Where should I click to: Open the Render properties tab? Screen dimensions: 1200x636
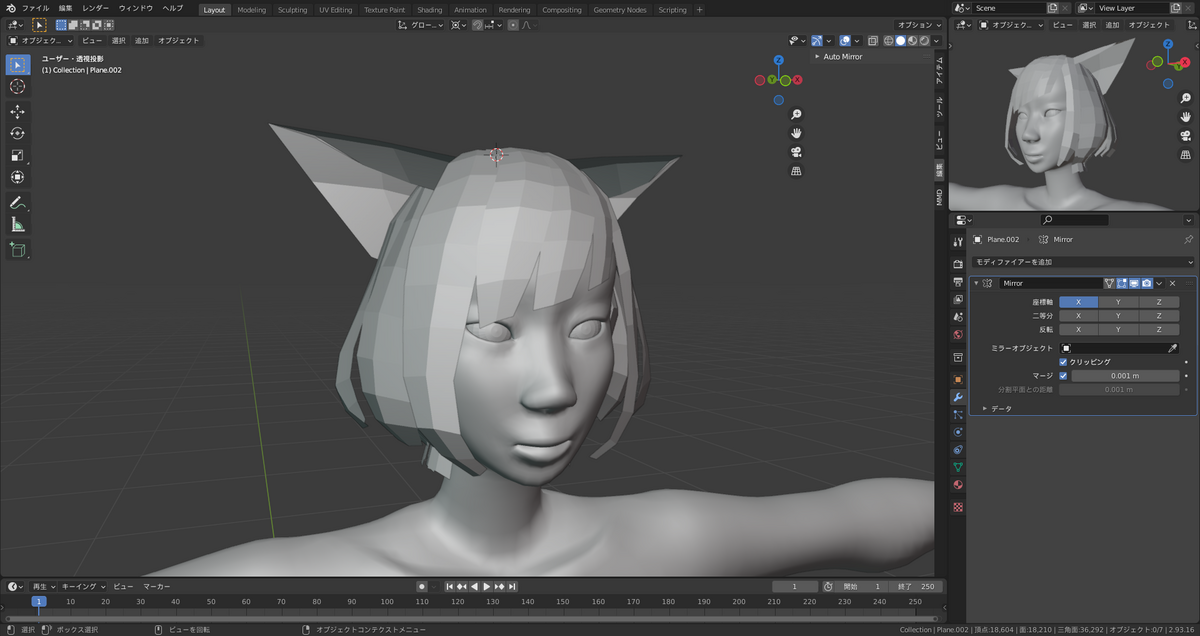tap(958, 265)
